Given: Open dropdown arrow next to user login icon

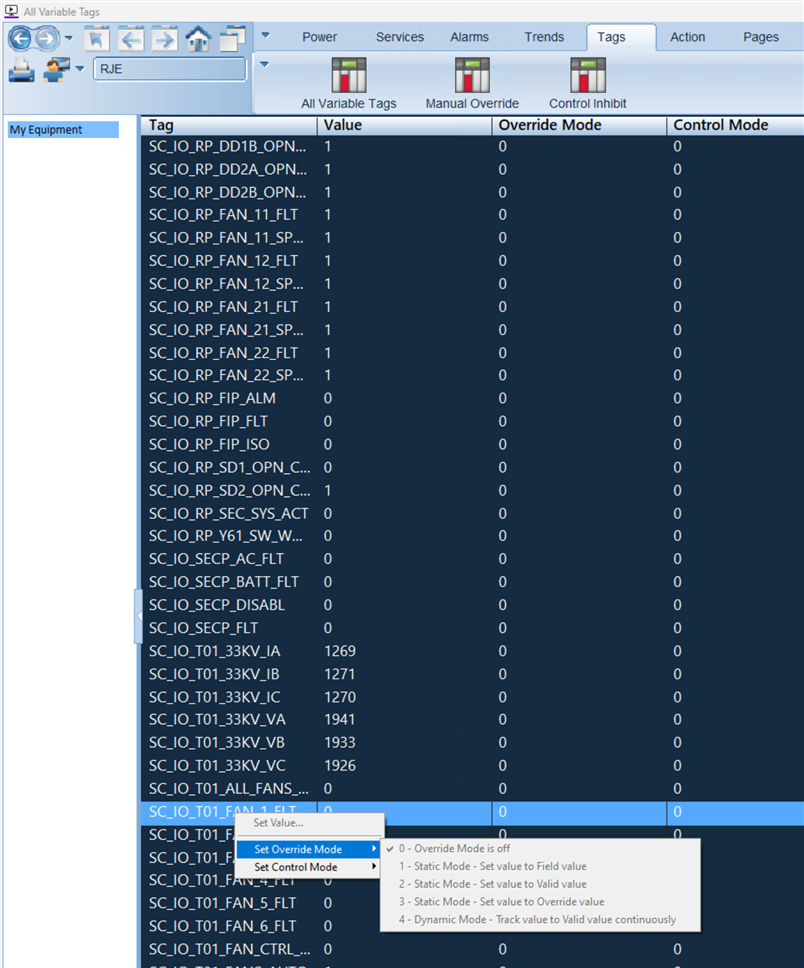Looking at the screenshot, I should (x=80, y=69).
